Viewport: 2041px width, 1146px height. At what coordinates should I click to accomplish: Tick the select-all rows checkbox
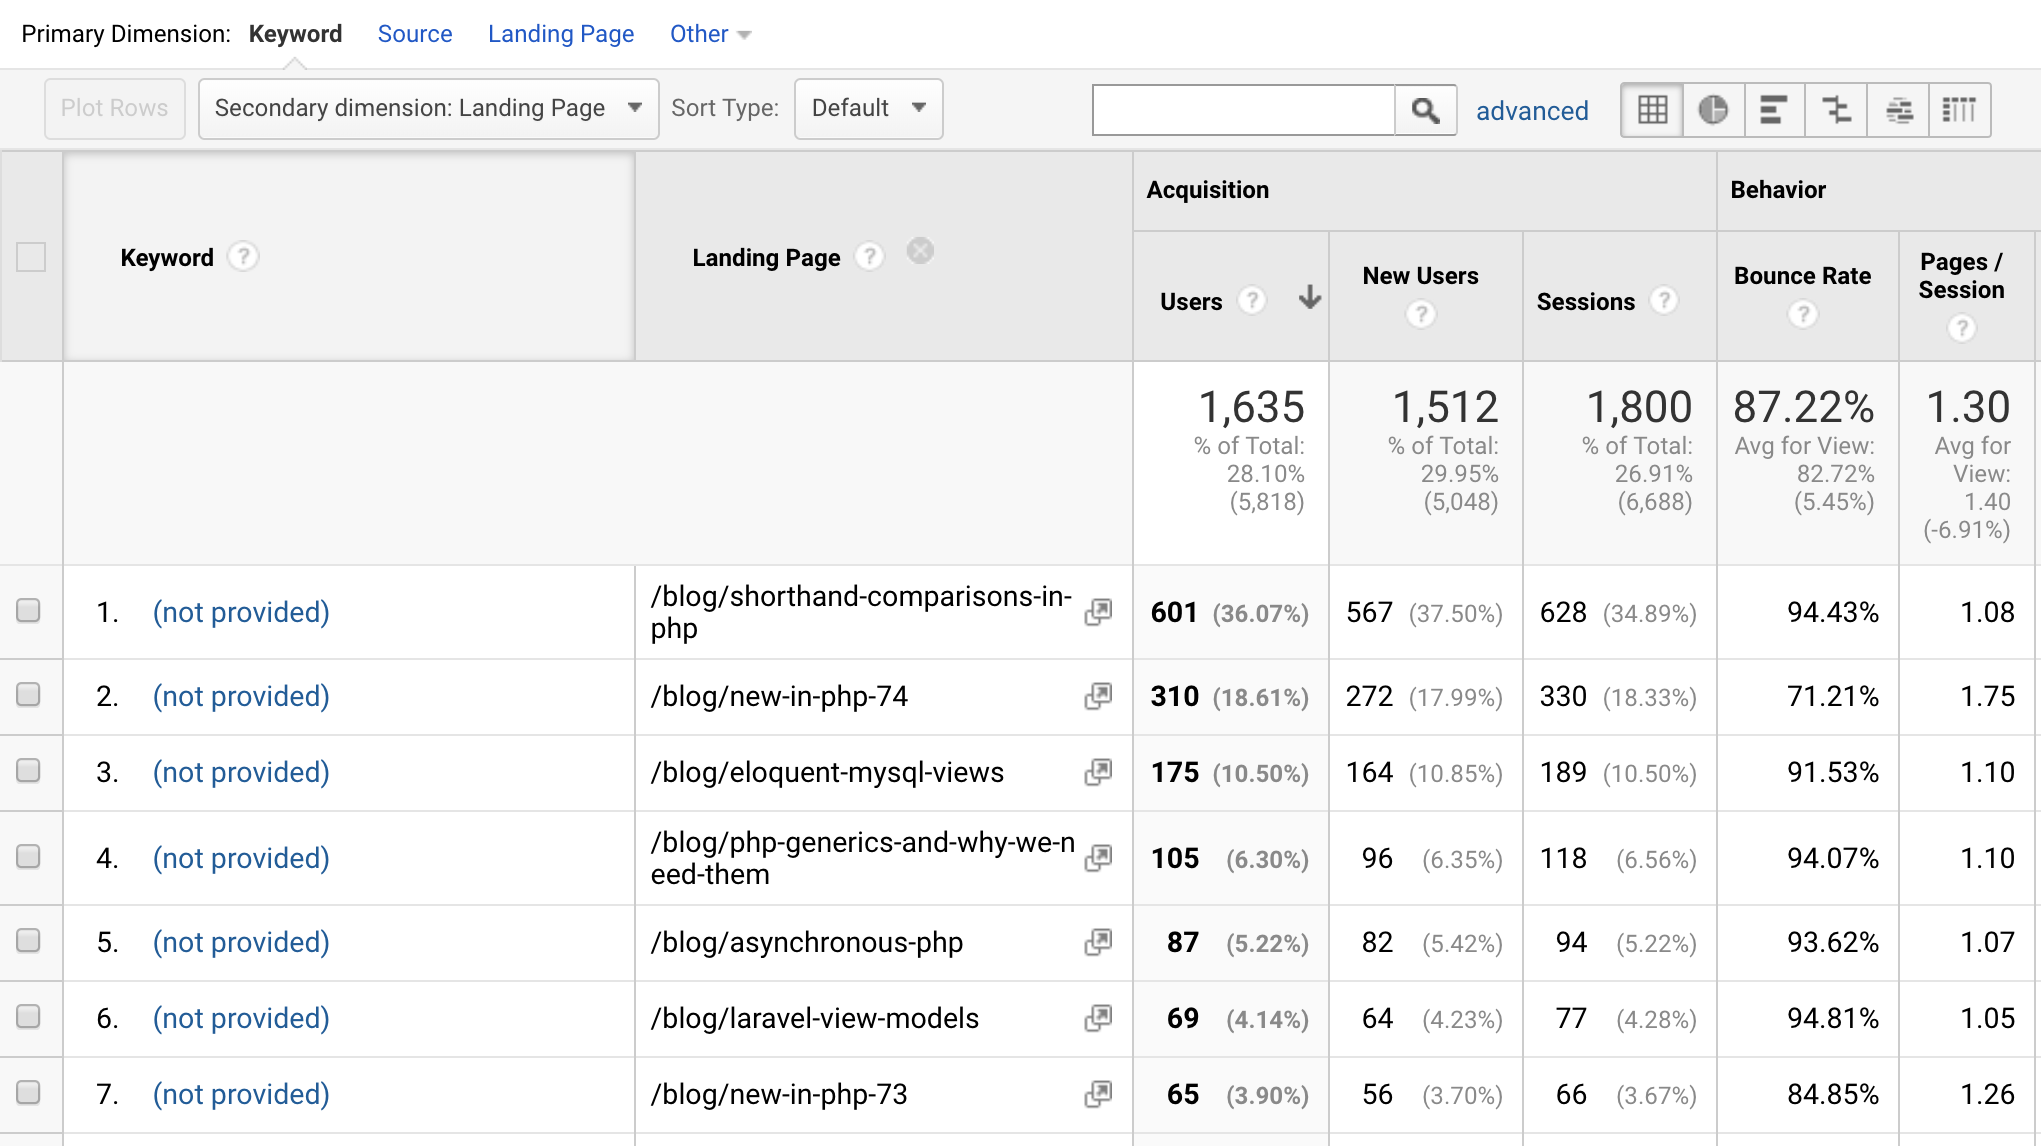point(31,257)
